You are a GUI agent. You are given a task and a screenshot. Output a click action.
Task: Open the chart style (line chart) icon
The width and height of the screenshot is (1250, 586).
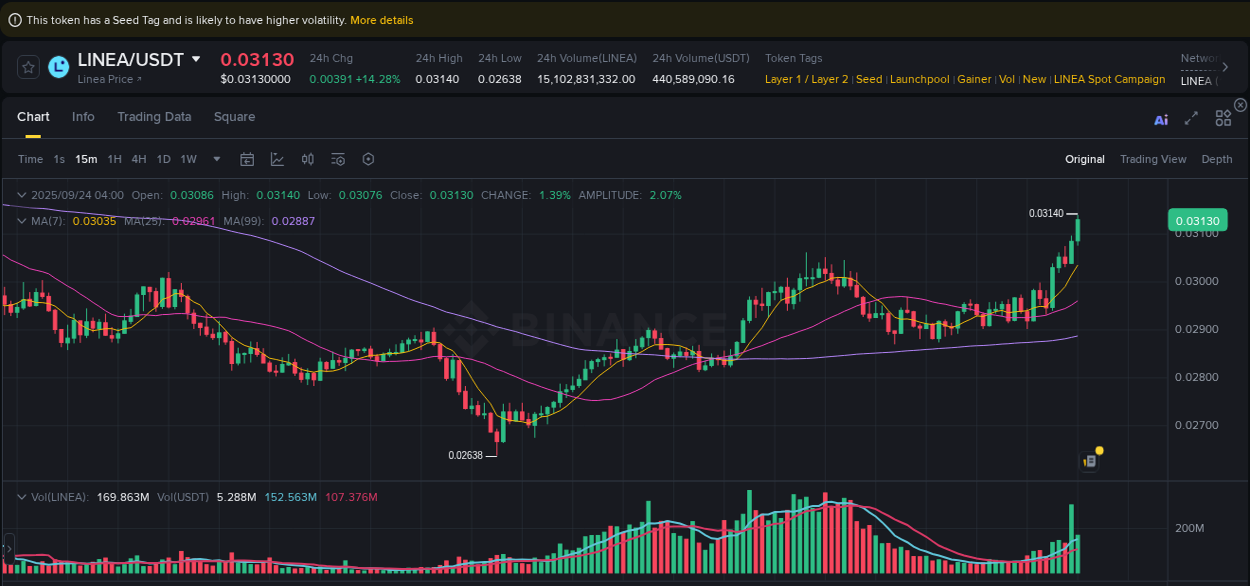click(x=277, y=159)
